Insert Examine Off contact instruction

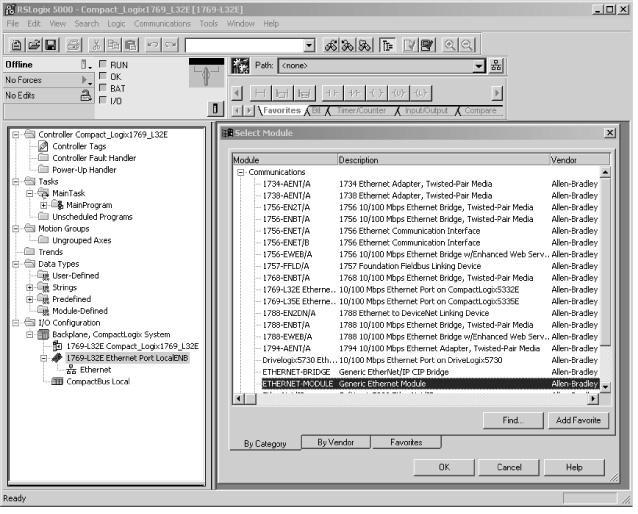[354, 94]
